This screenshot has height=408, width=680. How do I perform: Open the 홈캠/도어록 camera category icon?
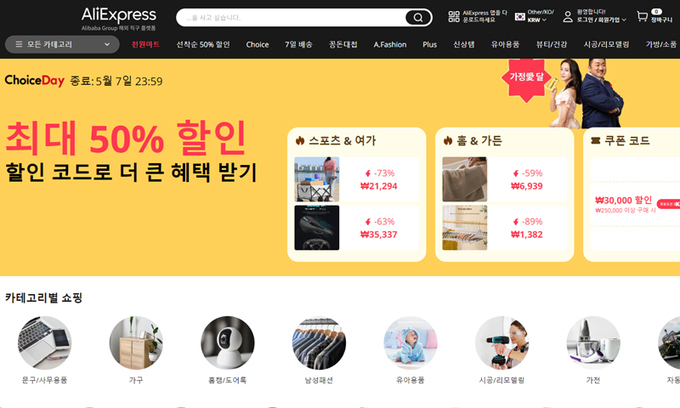(227, 343)
